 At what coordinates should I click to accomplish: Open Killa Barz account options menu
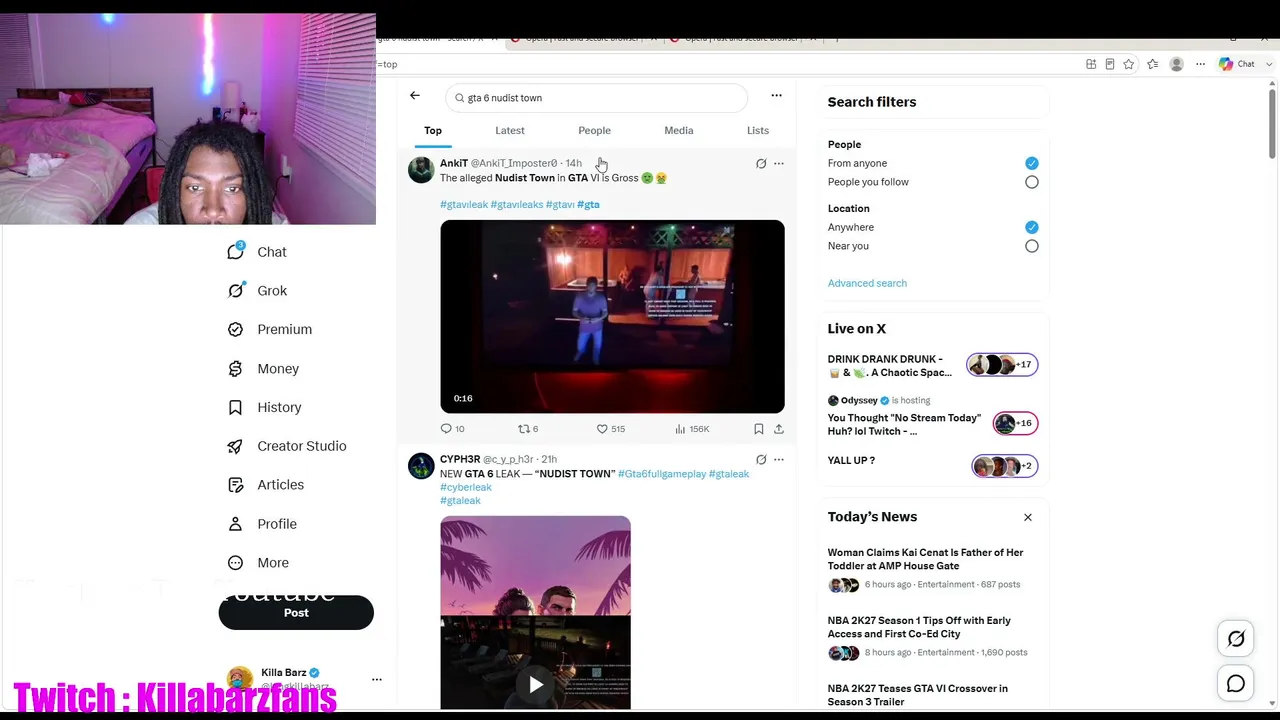tap(377, 679)
